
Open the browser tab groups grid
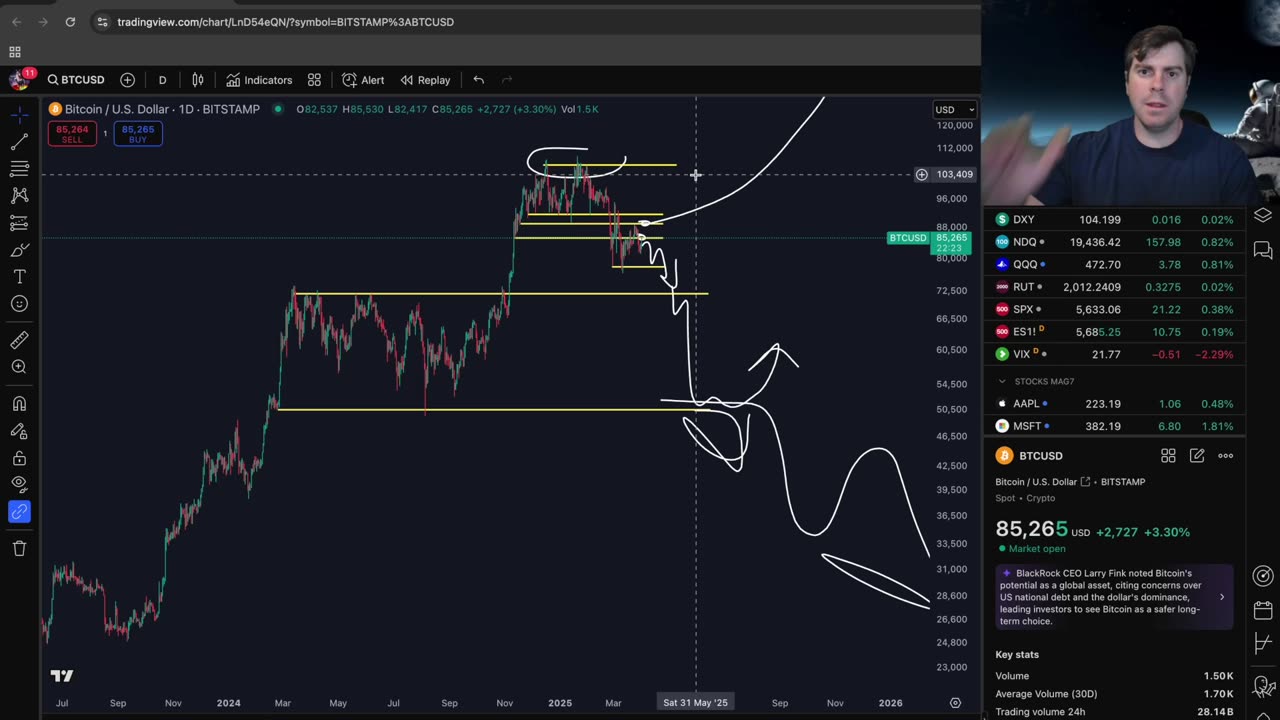click(15, 52)
